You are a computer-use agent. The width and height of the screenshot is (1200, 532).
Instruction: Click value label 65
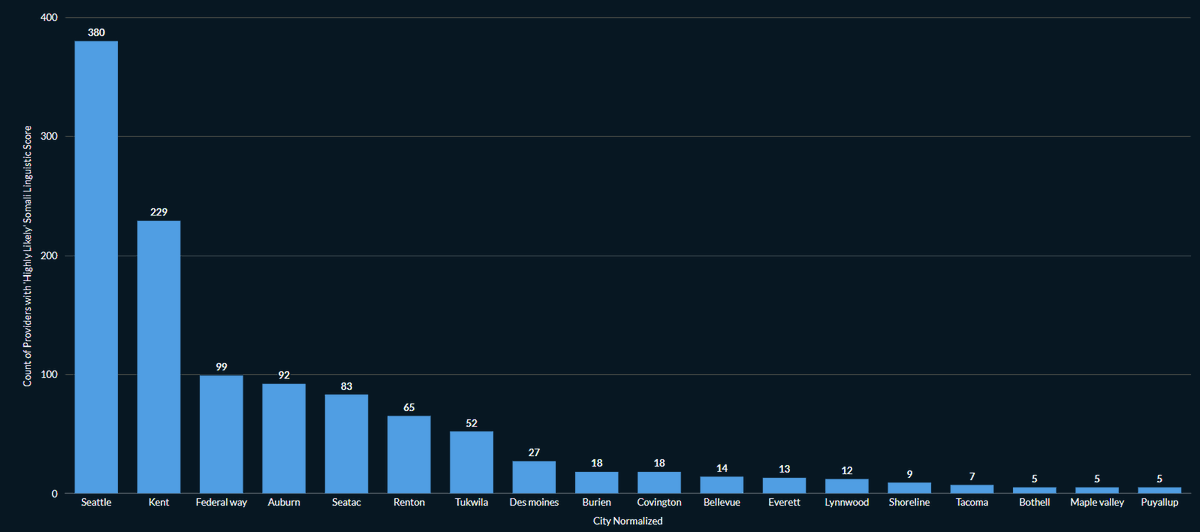point(409,407)
